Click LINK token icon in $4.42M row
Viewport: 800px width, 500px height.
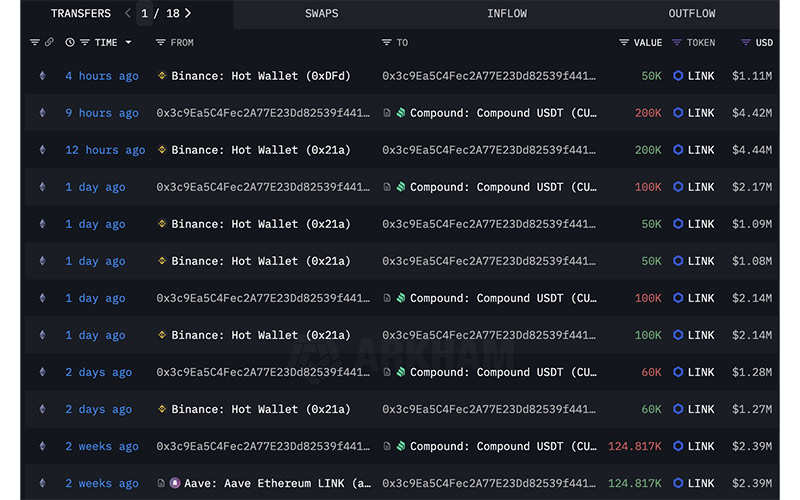[678, 113]
